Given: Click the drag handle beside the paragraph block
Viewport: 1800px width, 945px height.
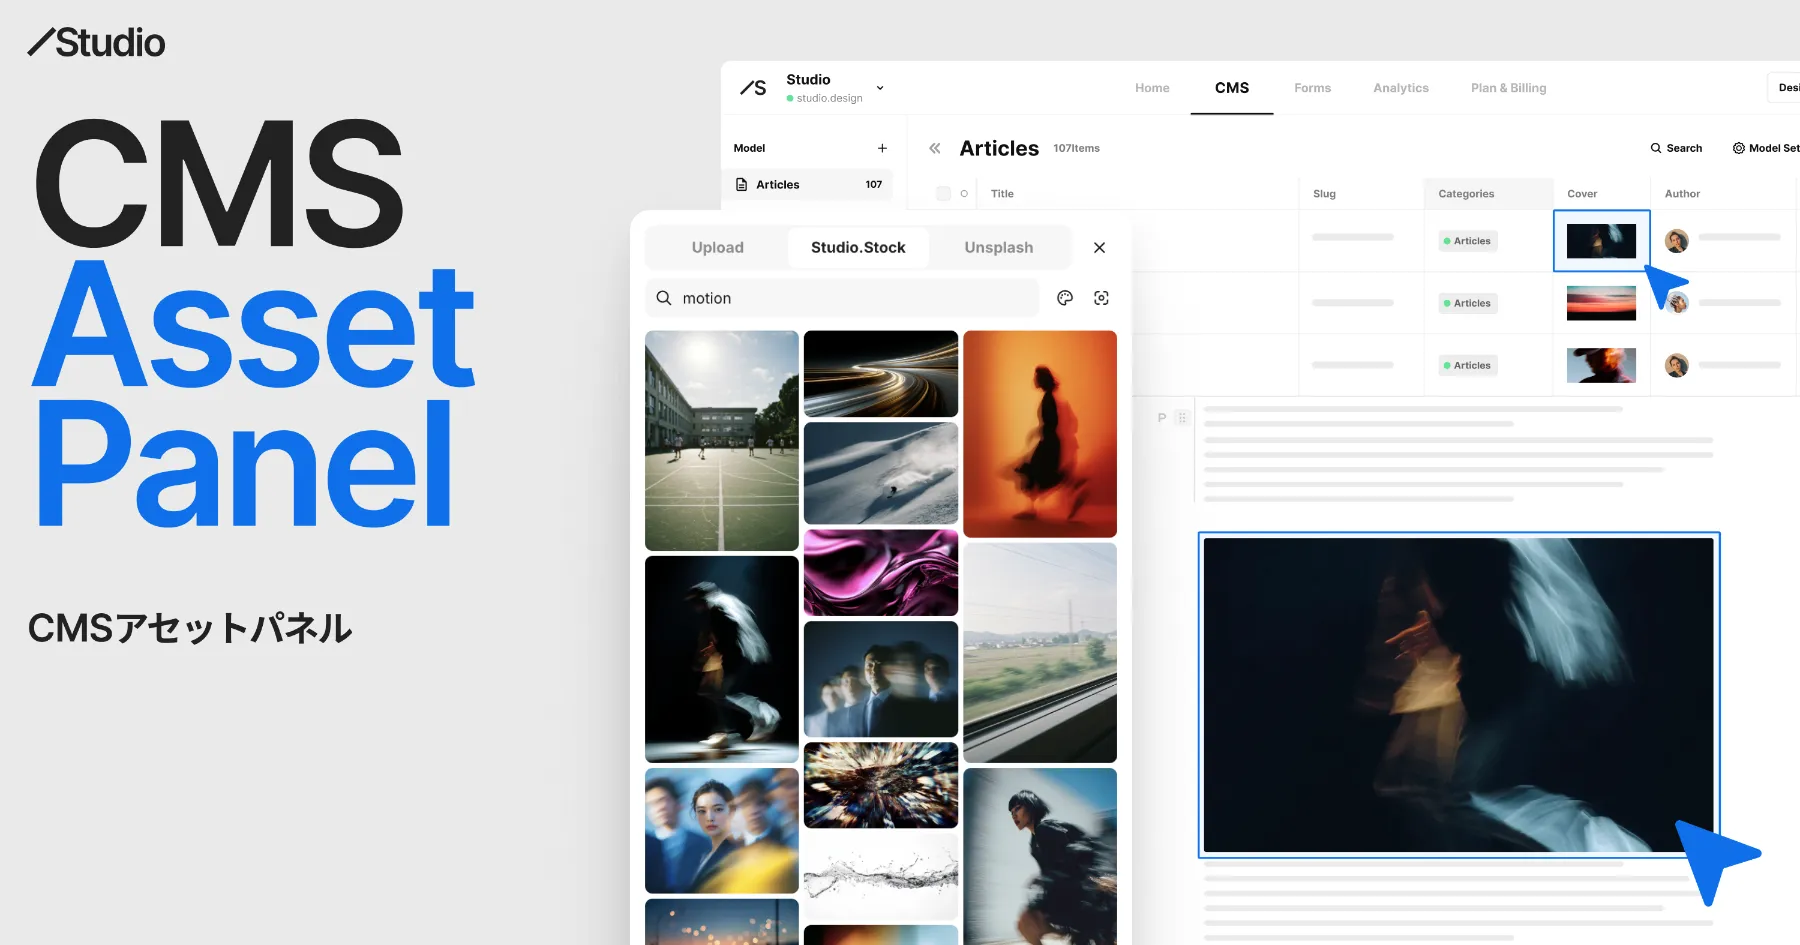Looking at the screenshot, I should click(x=1182, y=418).
